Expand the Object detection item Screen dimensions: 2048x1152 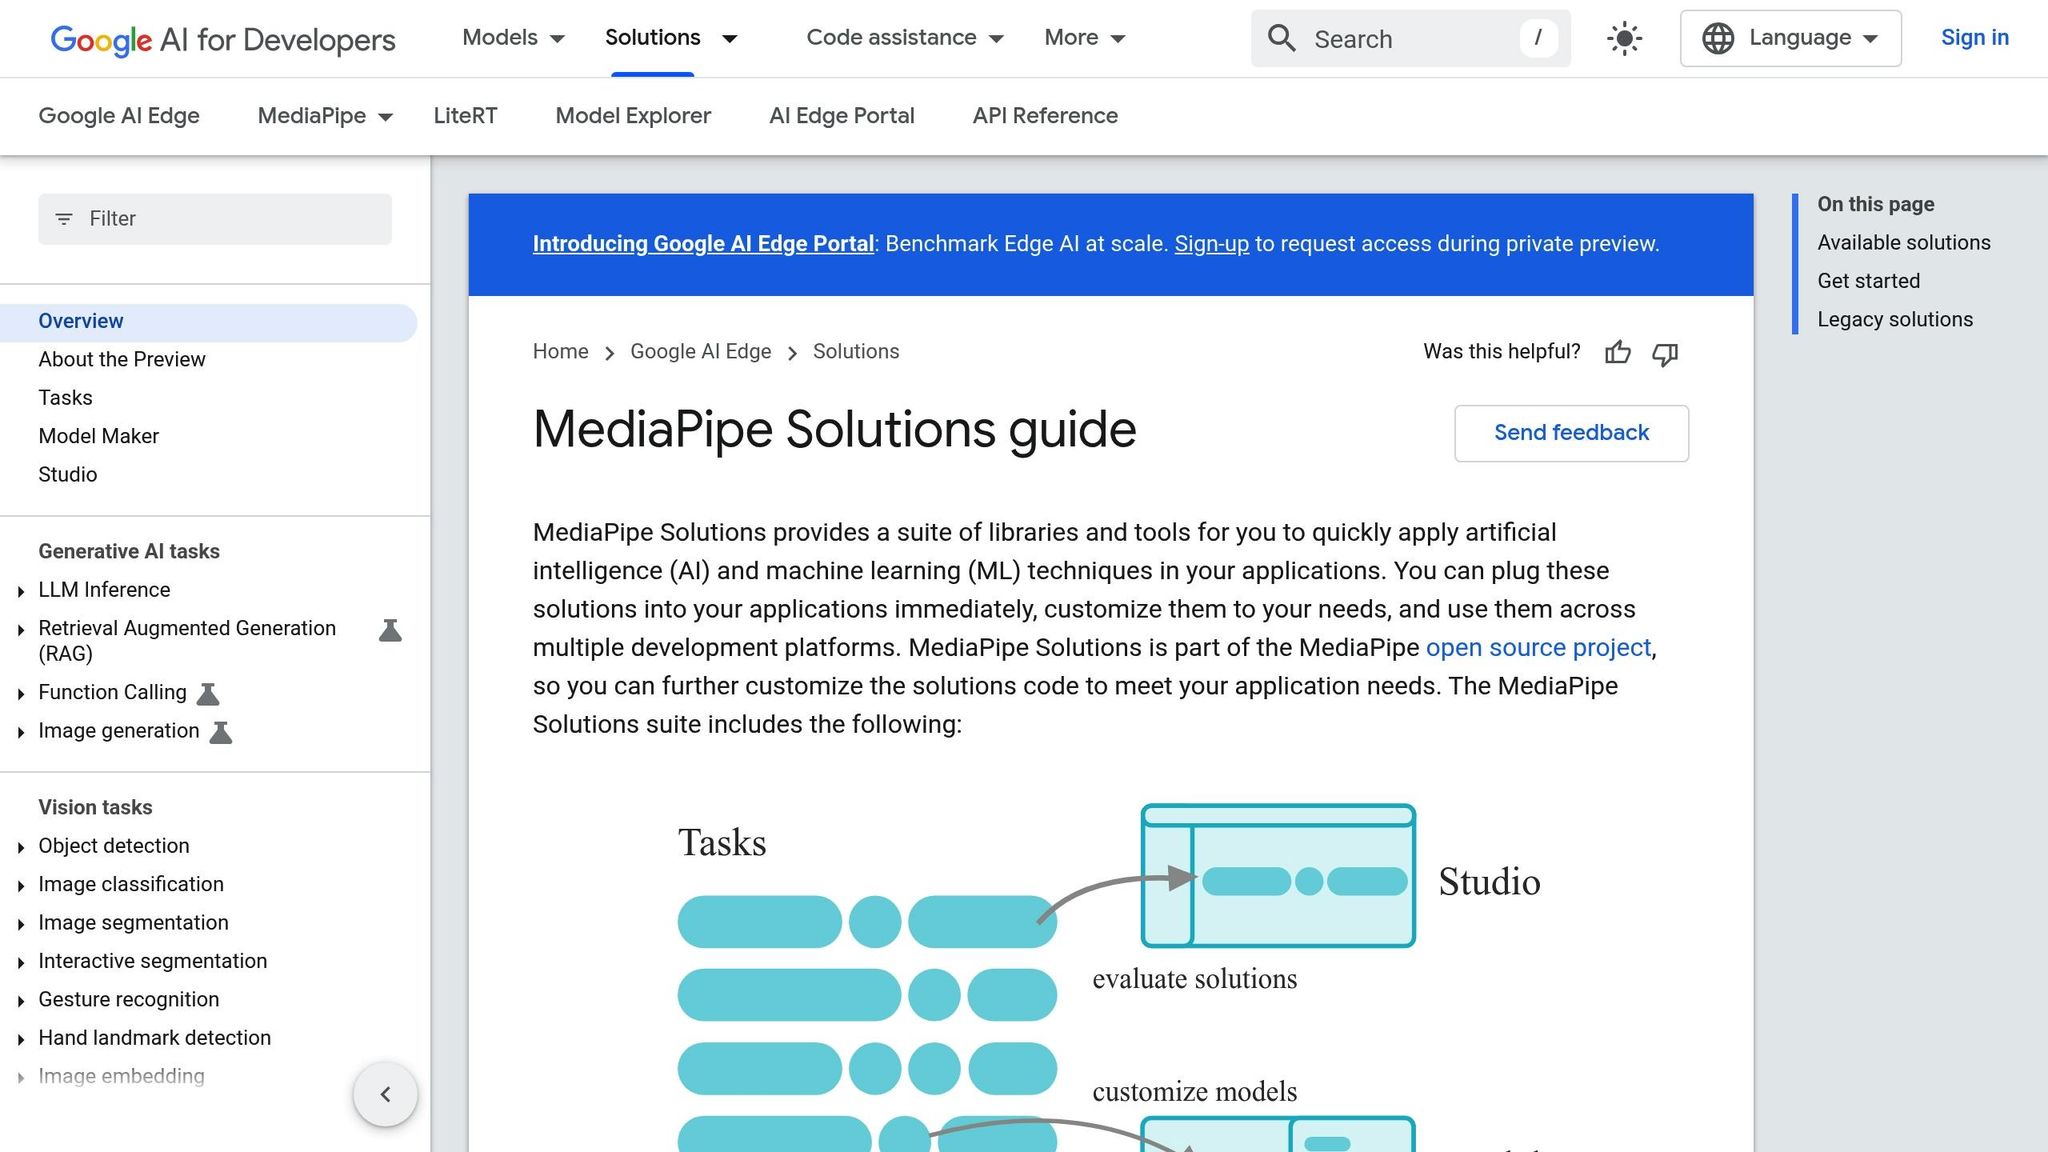click(21, 847)
